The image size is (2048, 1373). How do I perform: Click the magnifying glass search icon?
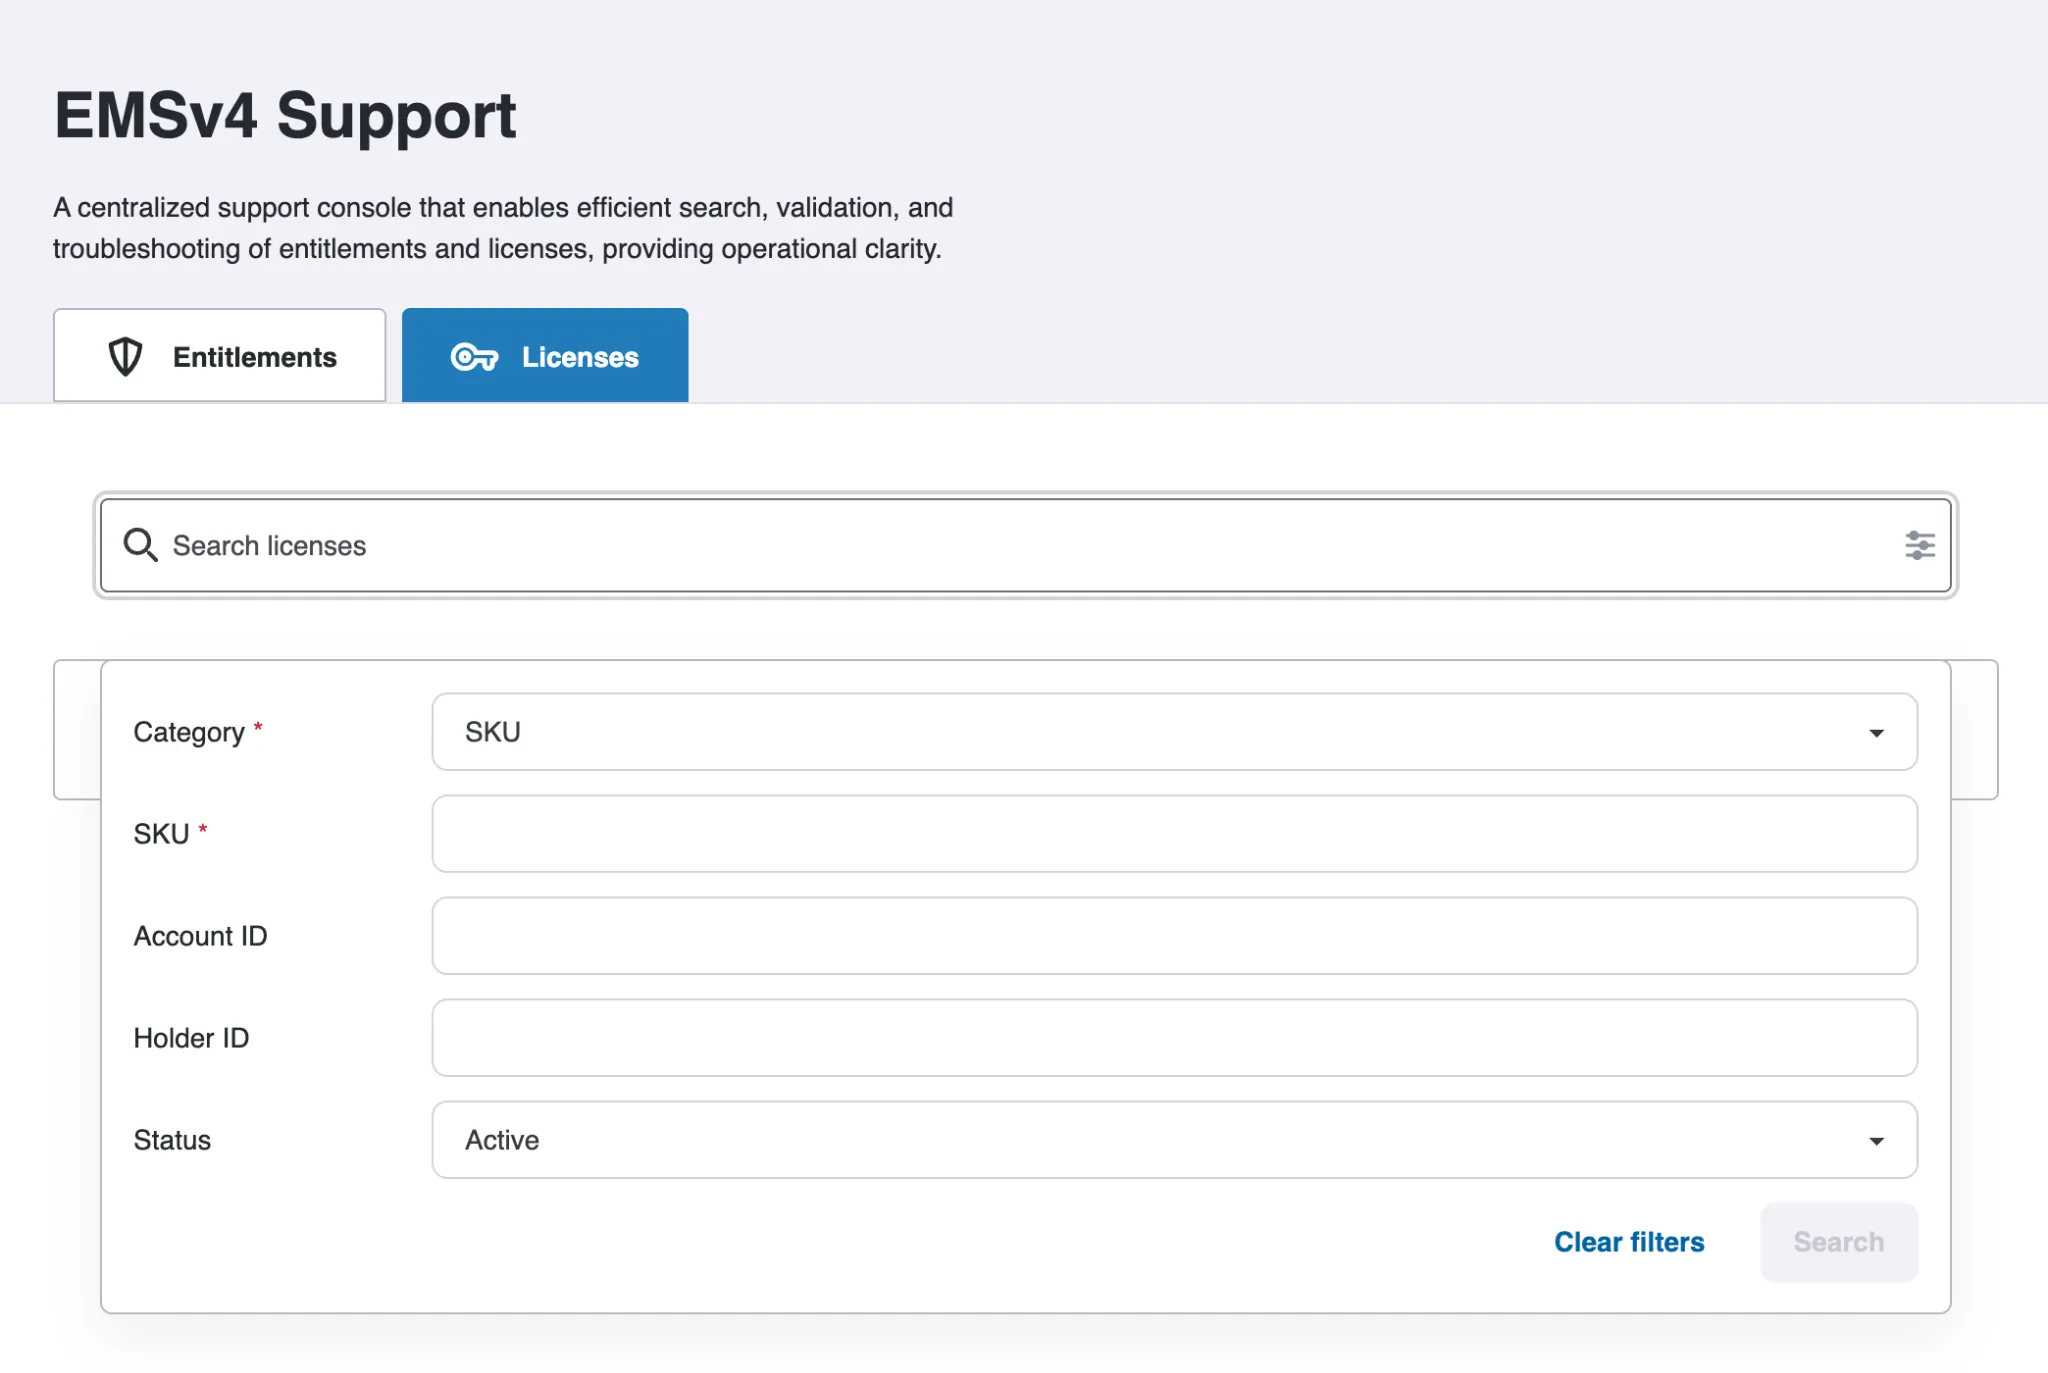tap(140, 545)
